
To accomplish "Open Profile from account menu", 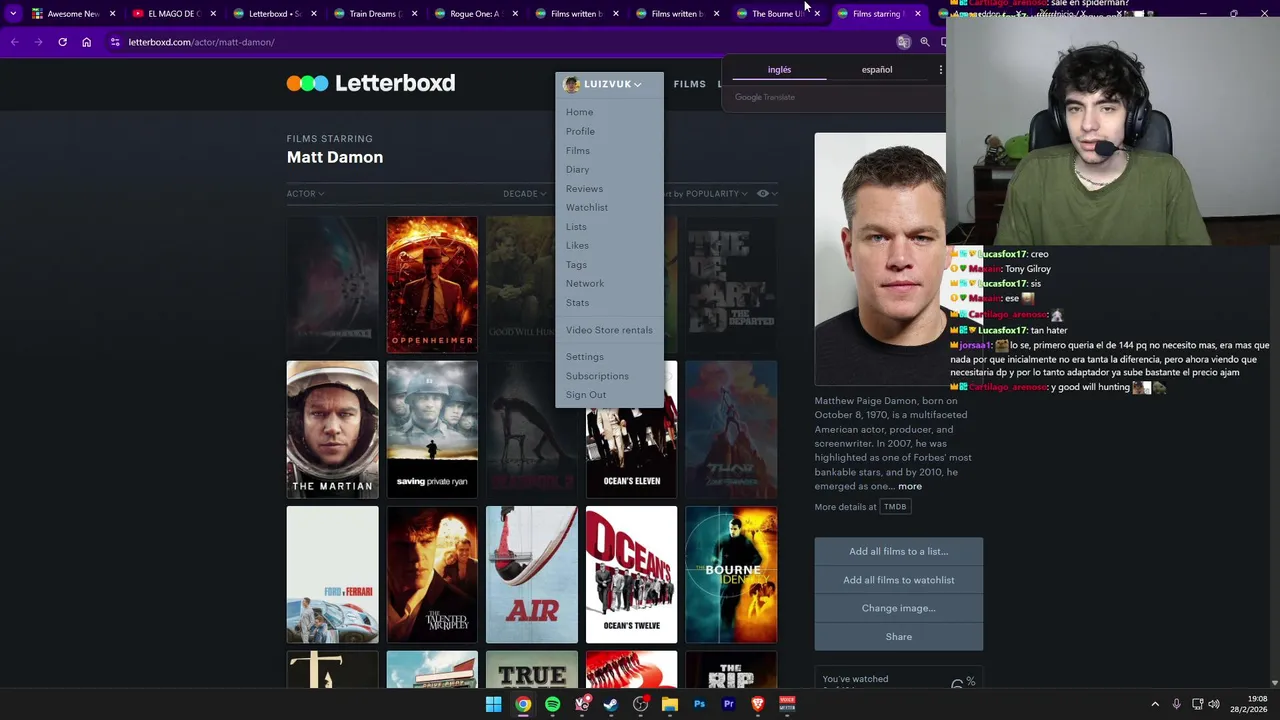I will click(x=580, y=131).
